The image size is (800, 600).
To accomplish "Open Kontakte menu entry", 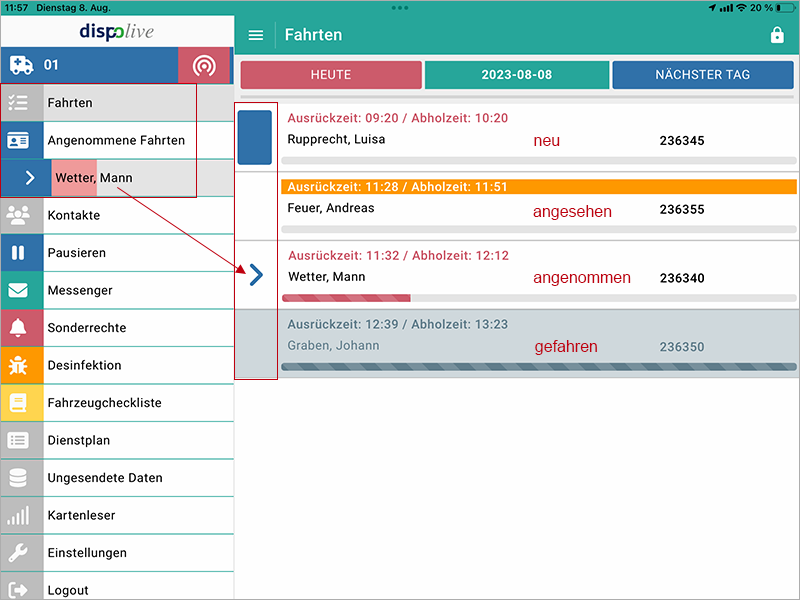I will coord(117,215).
